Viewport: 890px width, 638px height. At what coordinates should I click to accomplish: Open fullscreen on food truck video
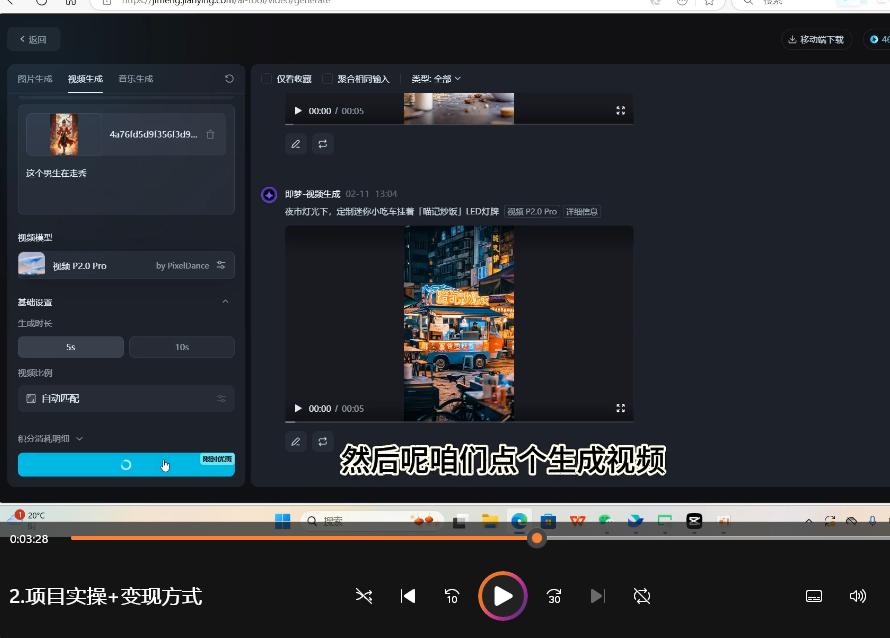620,408
